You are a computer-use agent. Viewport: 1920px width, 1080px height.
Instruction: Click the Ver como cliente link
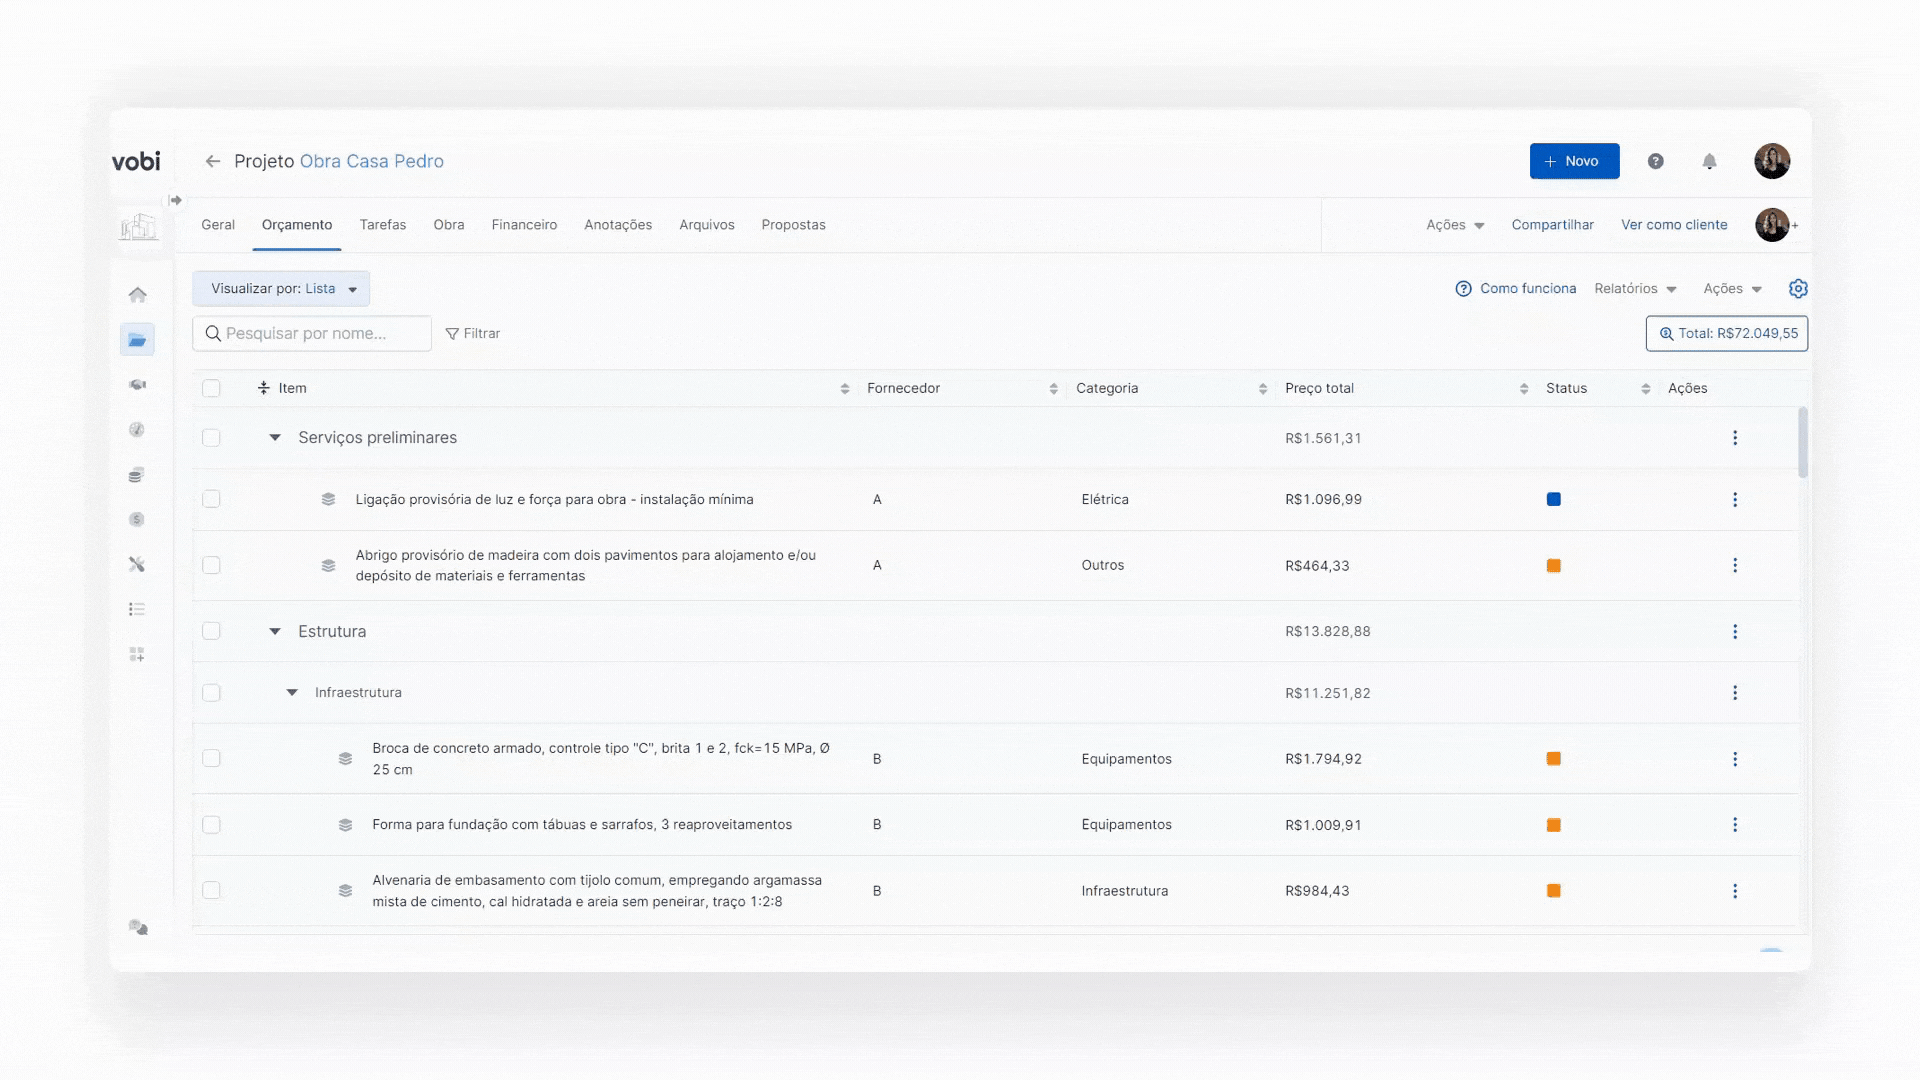click(x=1673, y=225)
